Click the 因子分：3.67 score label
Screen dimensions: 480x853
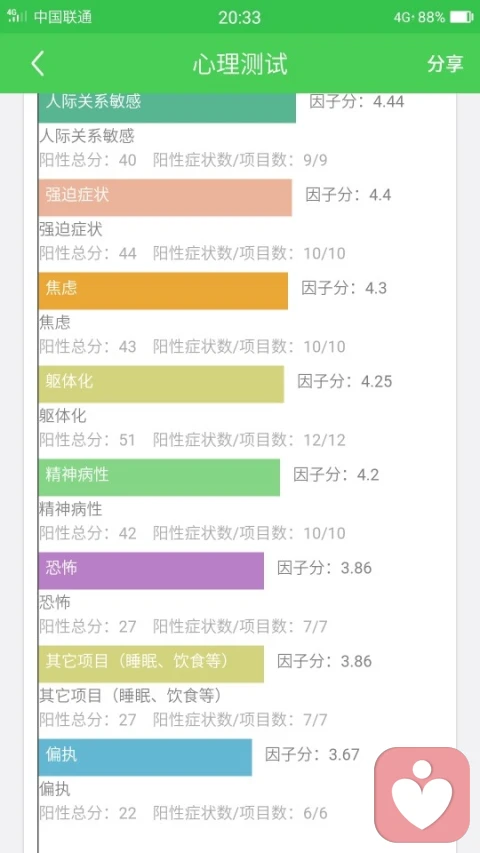pyautogui.click(x=312, y=755)
